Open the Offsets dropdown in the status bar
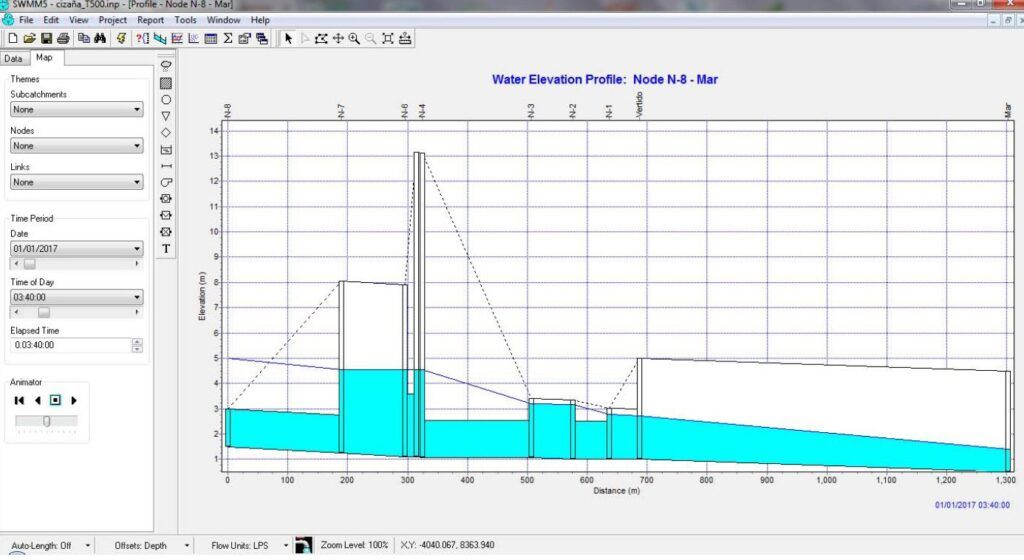The image size is (1024, 560). [186, 545]
